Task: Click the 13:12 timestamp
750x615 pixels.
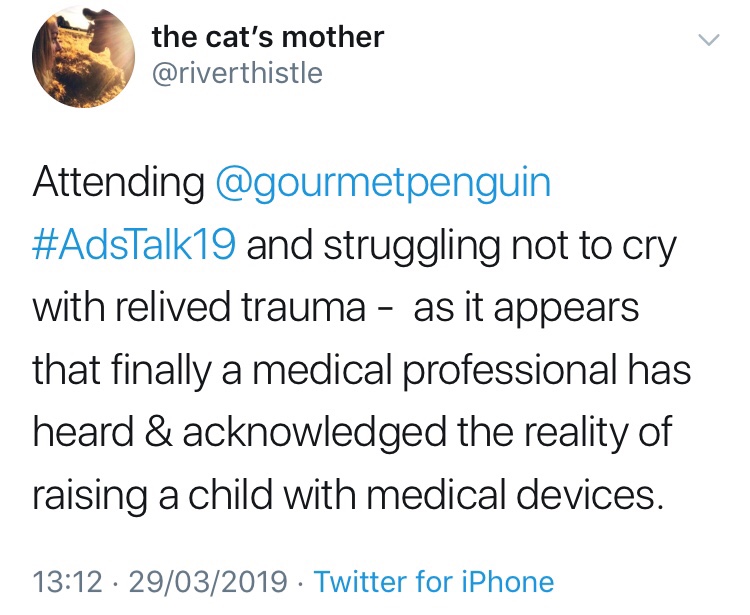Action: click(x=66, y=581)
